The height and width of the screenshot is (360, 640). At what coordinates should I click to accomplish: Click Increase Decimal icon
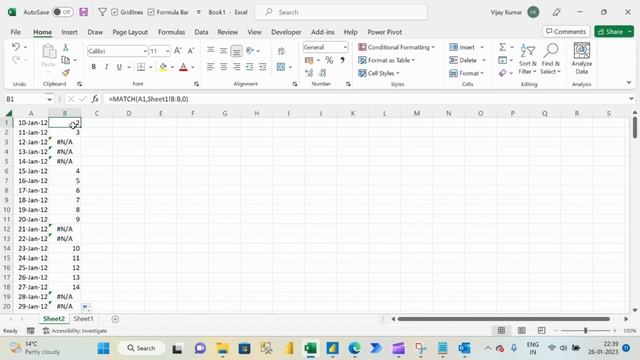tap(309, 73)
